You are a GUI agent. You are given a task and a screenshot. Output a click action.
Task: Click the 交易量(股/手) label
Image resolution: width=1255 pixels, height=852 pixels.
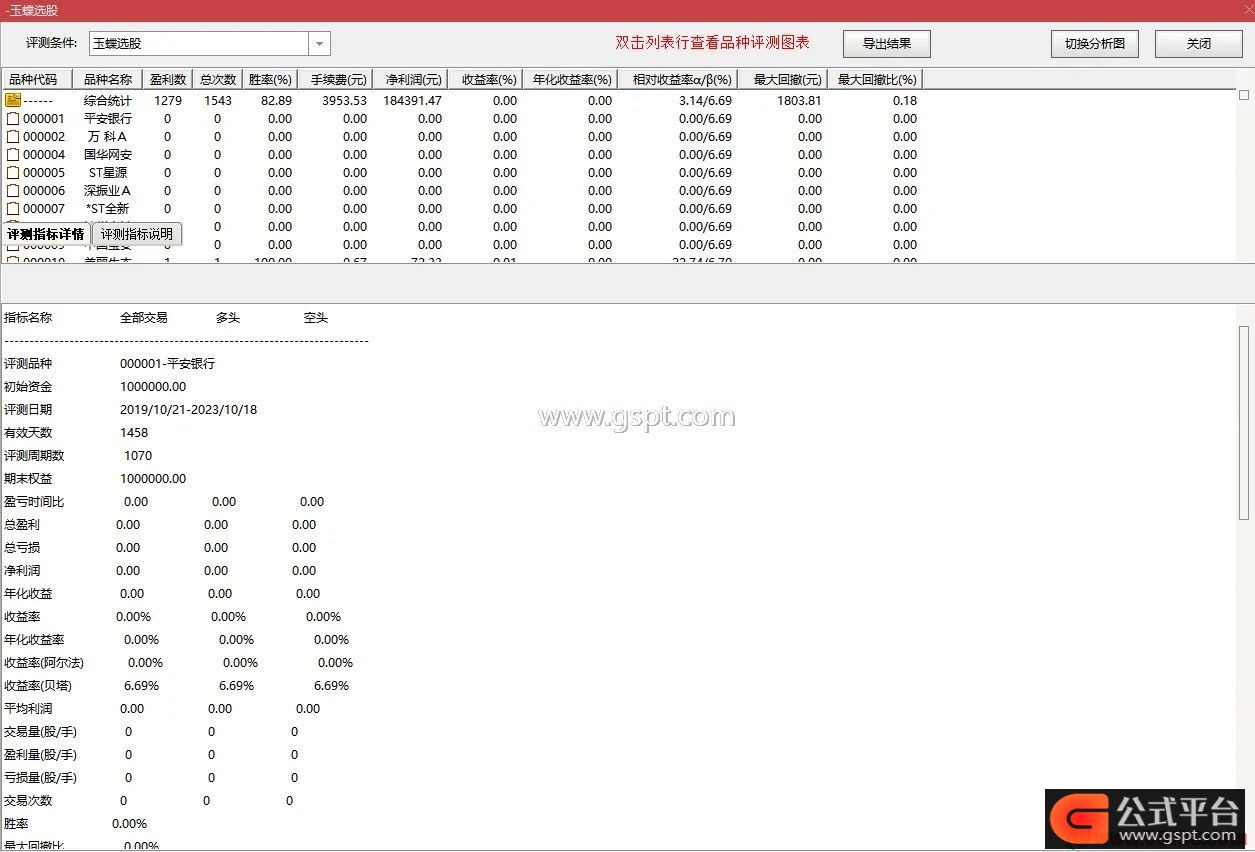click(40, 731)
